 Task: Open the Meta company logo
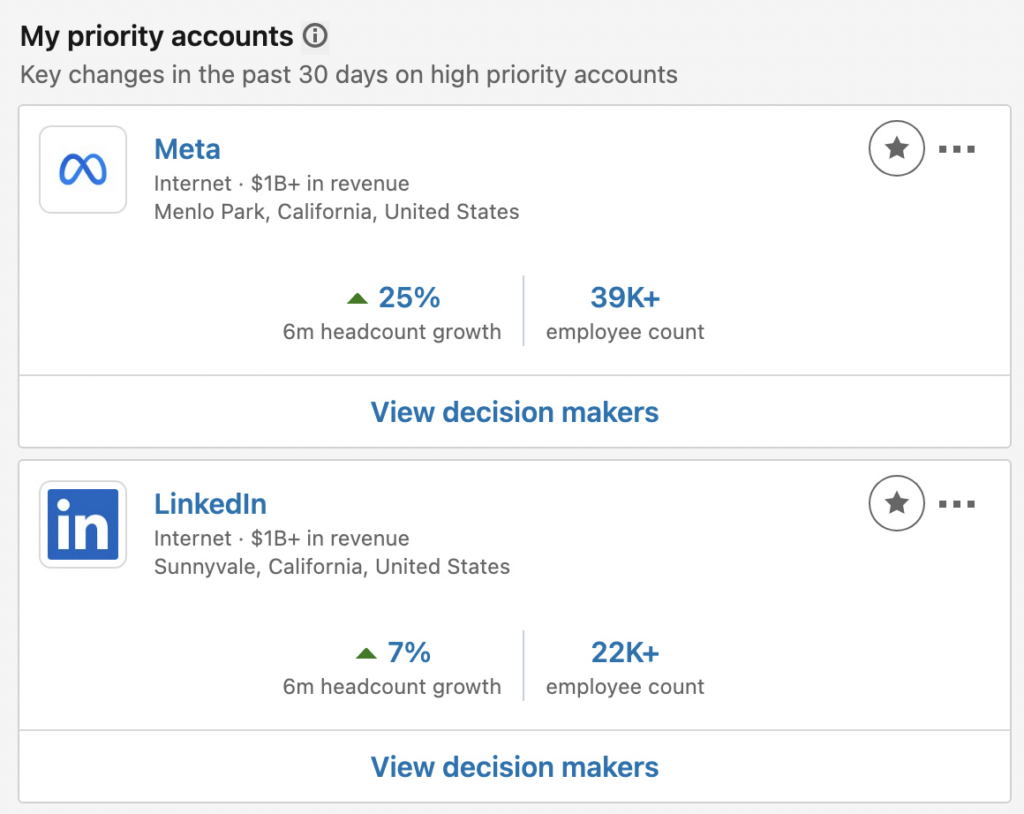(83, 169)
